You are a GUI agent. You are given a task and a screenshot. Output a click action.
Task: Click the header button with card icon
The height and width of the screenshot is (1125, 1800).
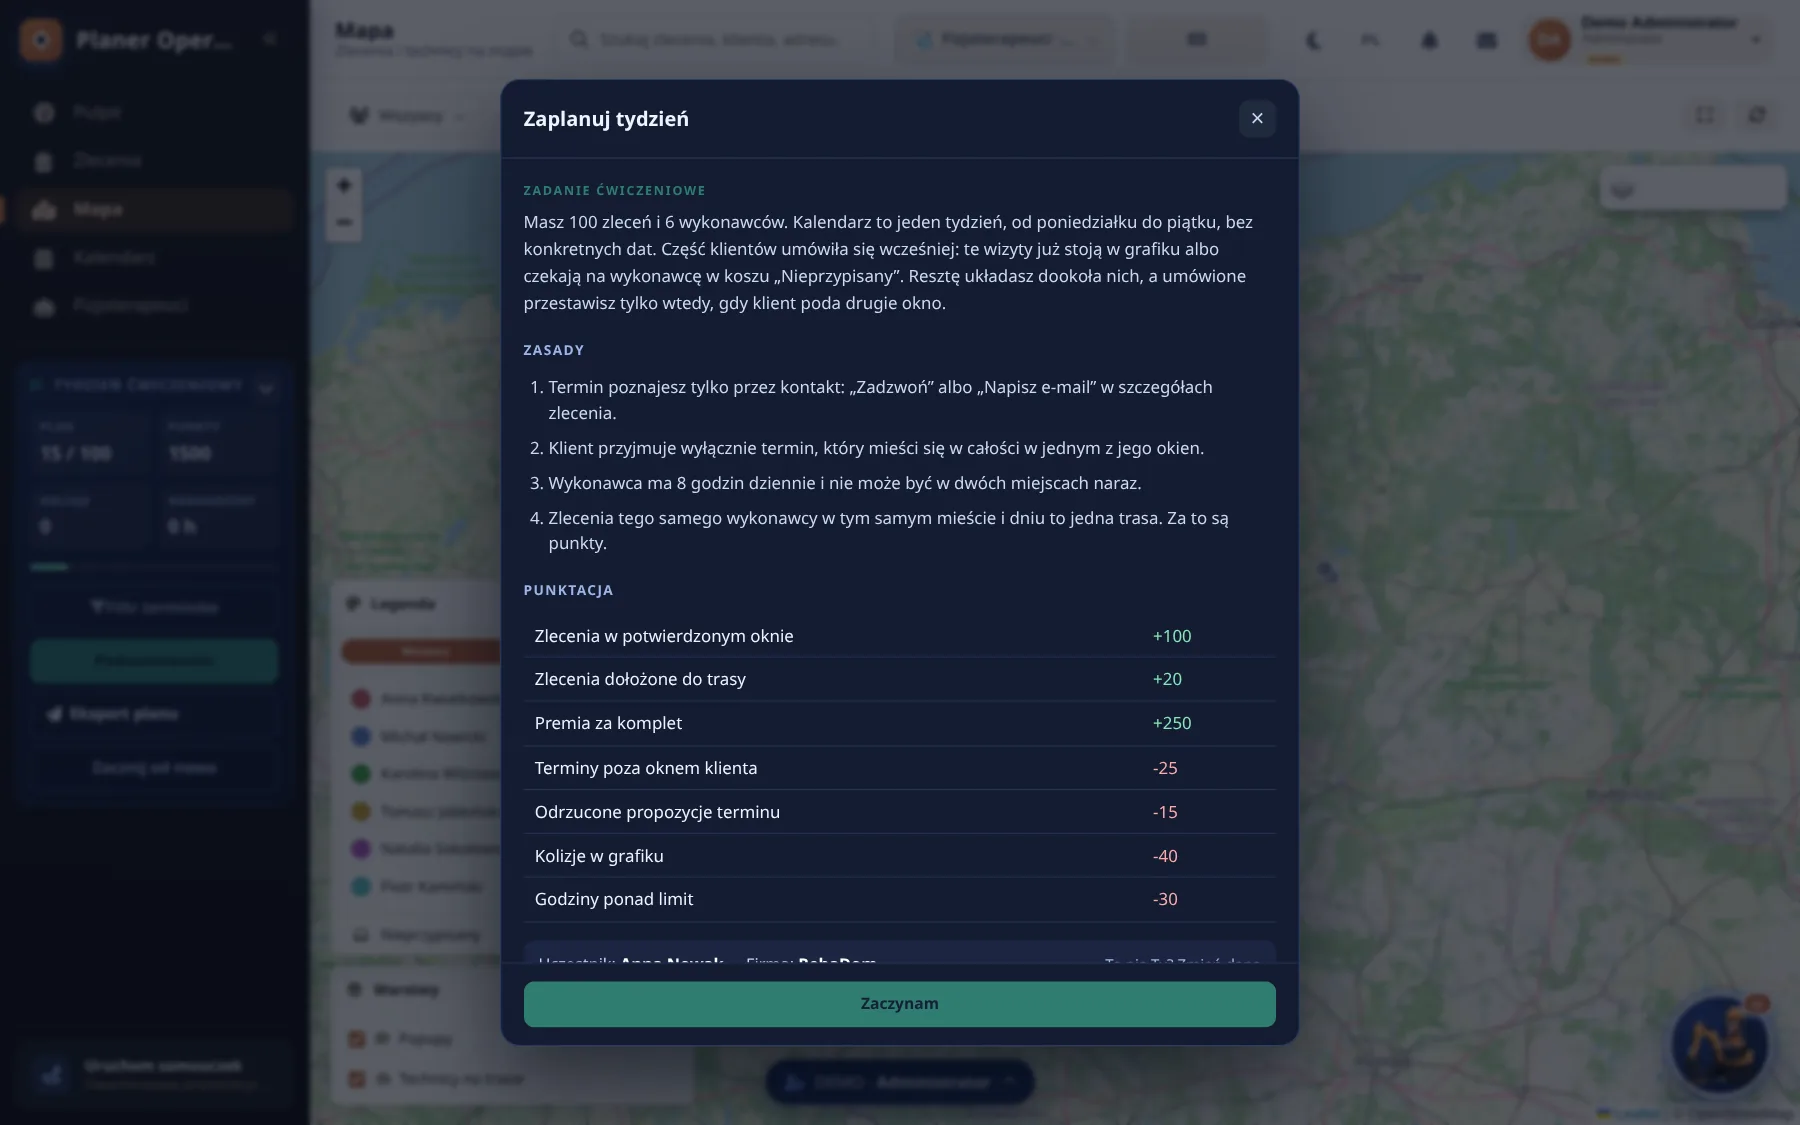1196,40
